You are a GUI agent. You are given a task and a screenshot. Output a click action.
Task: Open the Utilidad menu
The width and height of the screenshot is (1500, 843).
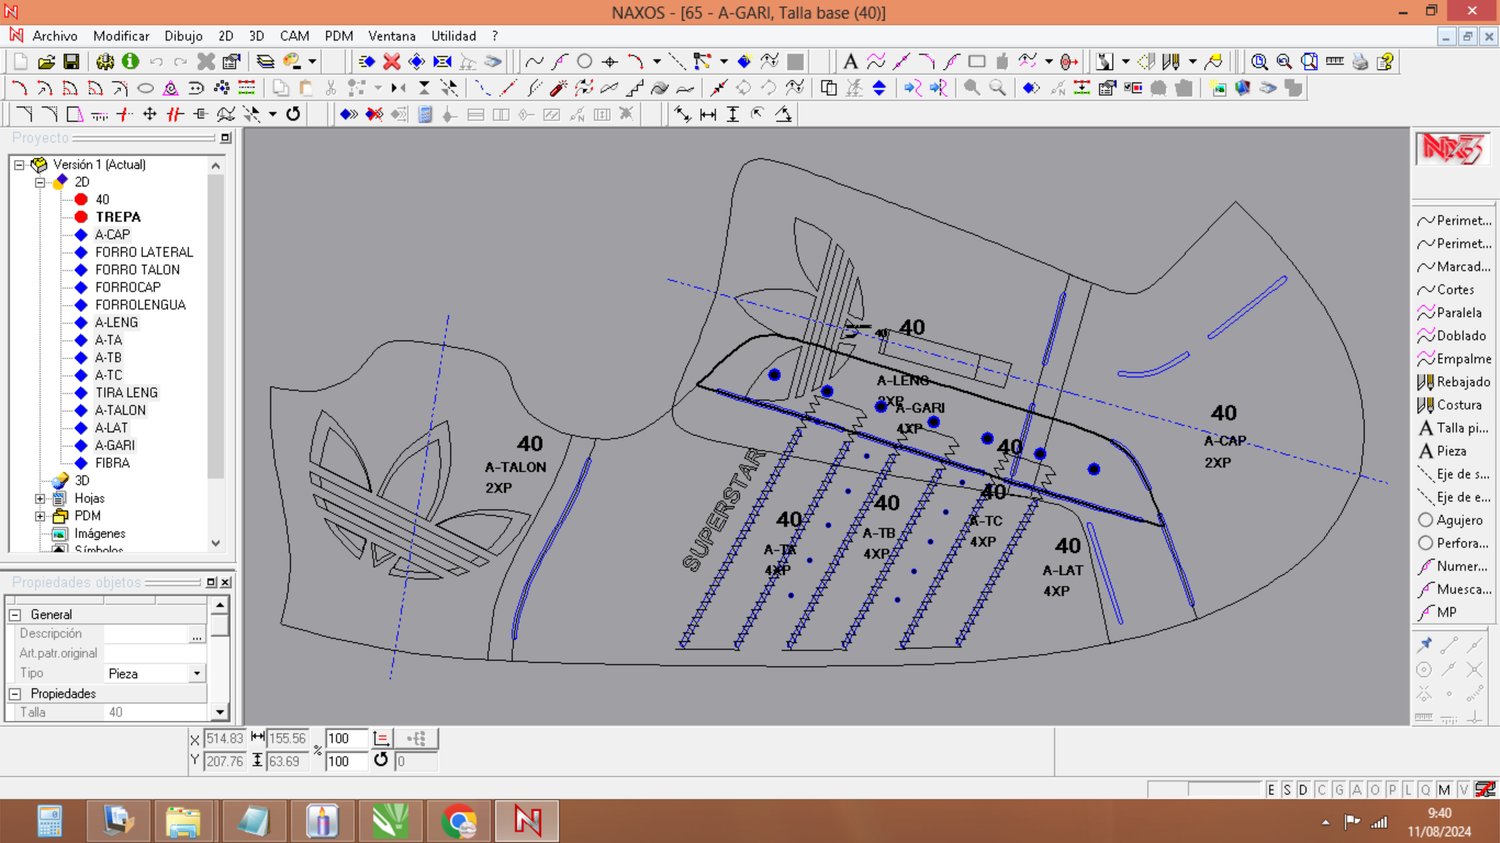coord(454,36)
